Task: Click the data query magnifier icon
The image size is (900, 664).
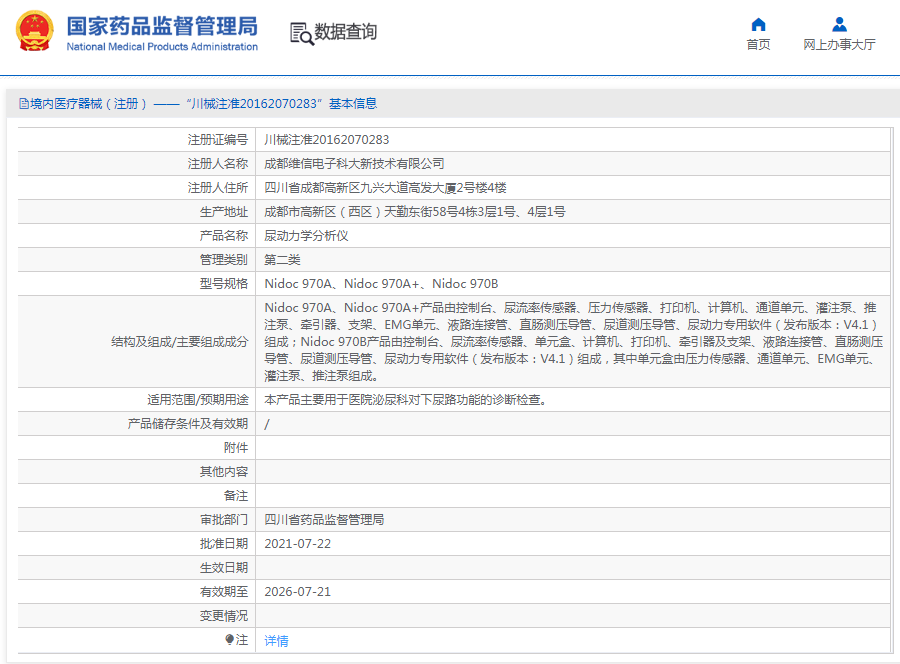Action: coord(301,33)
